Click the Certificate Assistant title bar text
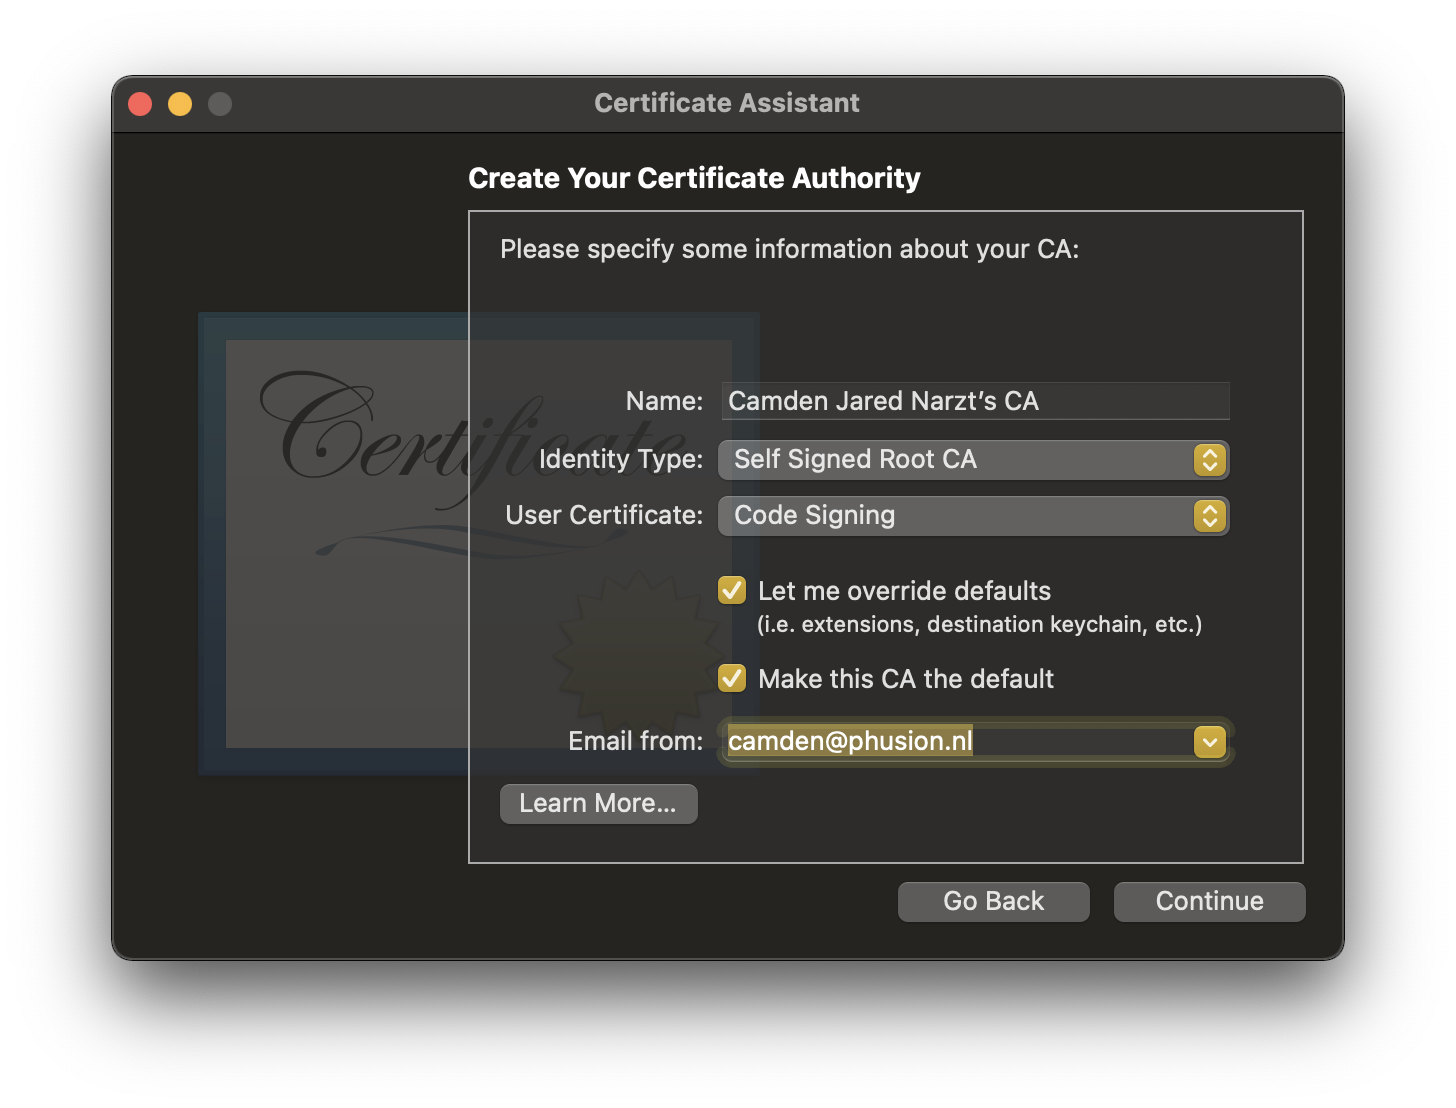 coord(727,103)
